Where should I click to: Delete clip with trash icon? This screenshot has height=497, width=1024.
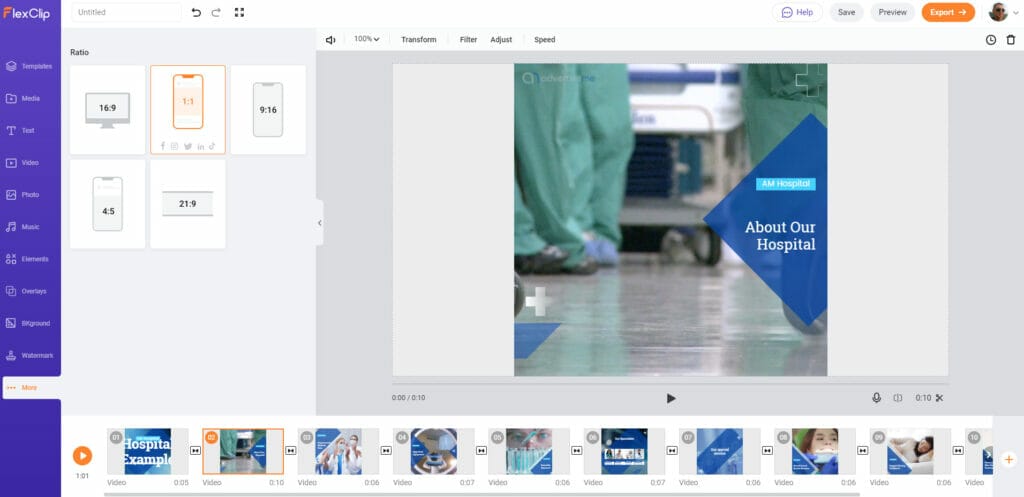coord(1011,40)
